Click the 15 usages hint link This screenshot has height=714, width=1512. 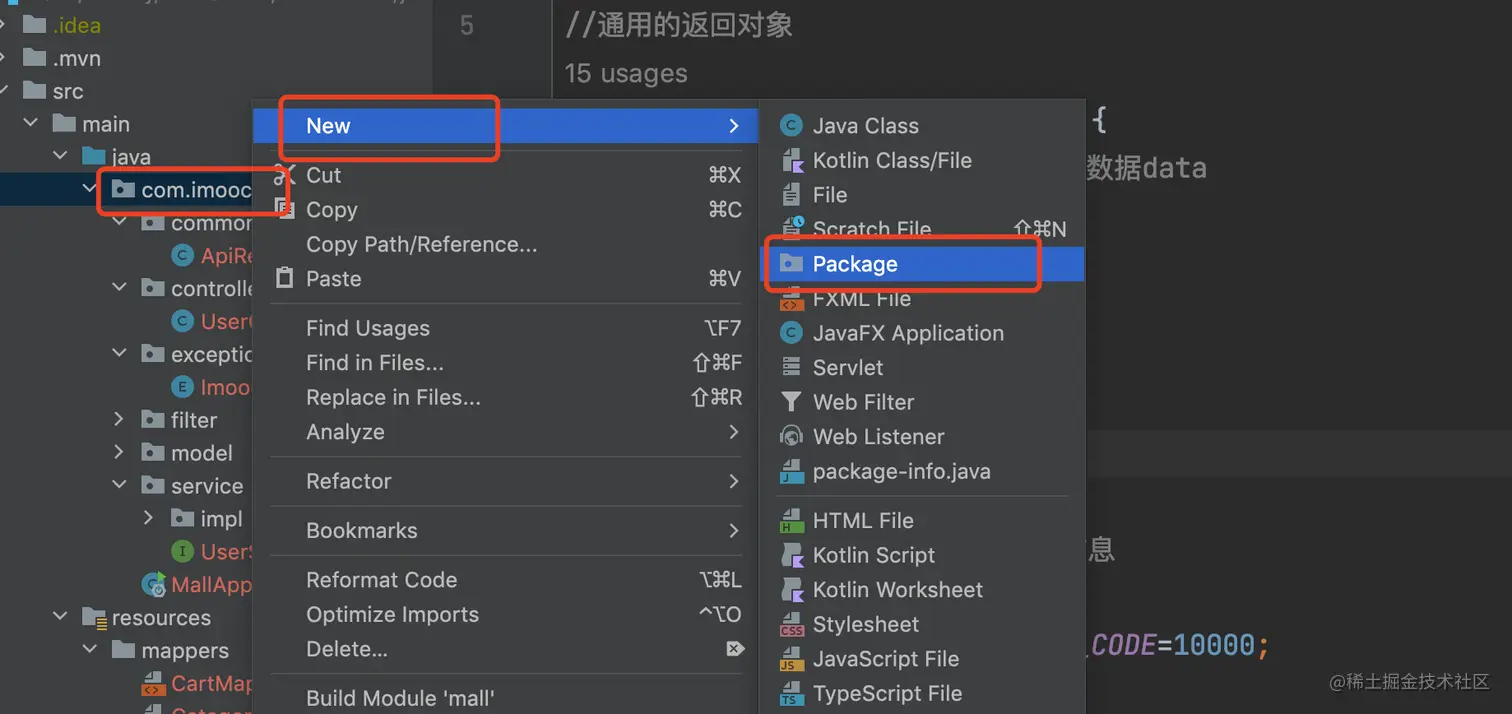tap(626, 73)
